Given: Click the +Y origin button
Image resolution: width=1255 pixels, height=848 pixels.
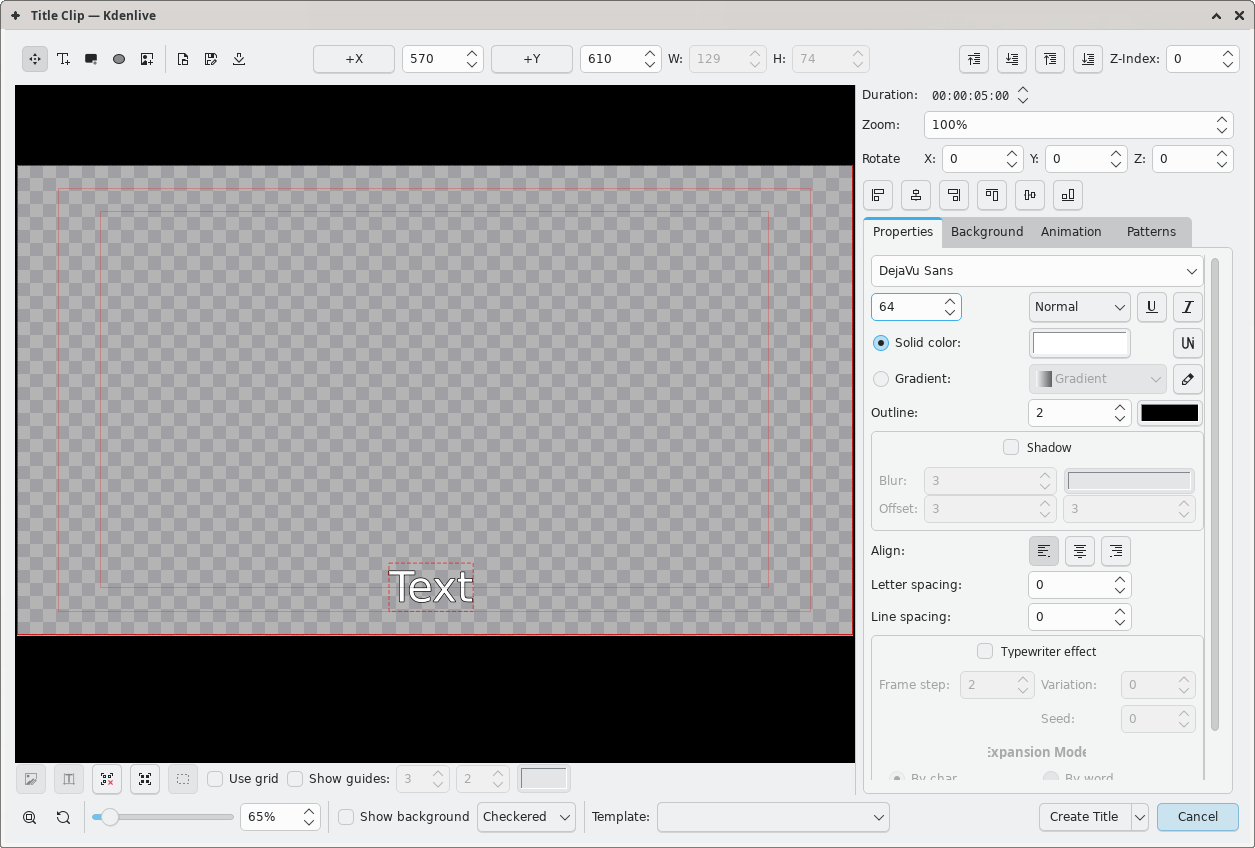Looking at the screenshot, I should coord(532,59).
